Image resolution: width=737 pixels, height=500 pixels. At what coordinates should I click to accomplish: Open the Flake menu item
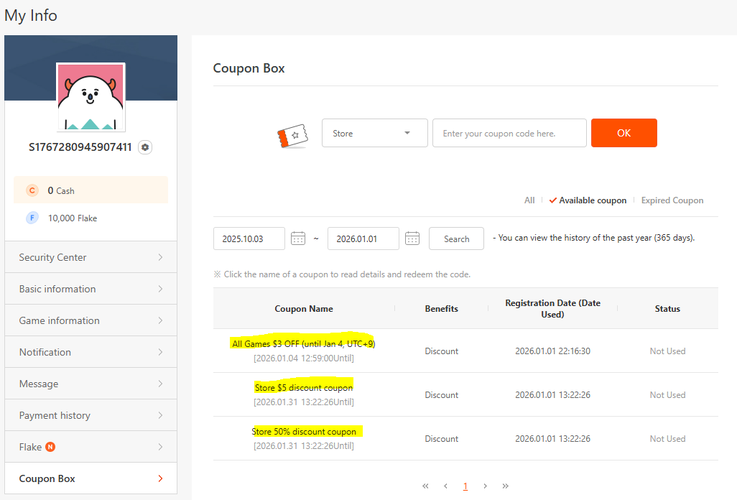tap(91, 447)
